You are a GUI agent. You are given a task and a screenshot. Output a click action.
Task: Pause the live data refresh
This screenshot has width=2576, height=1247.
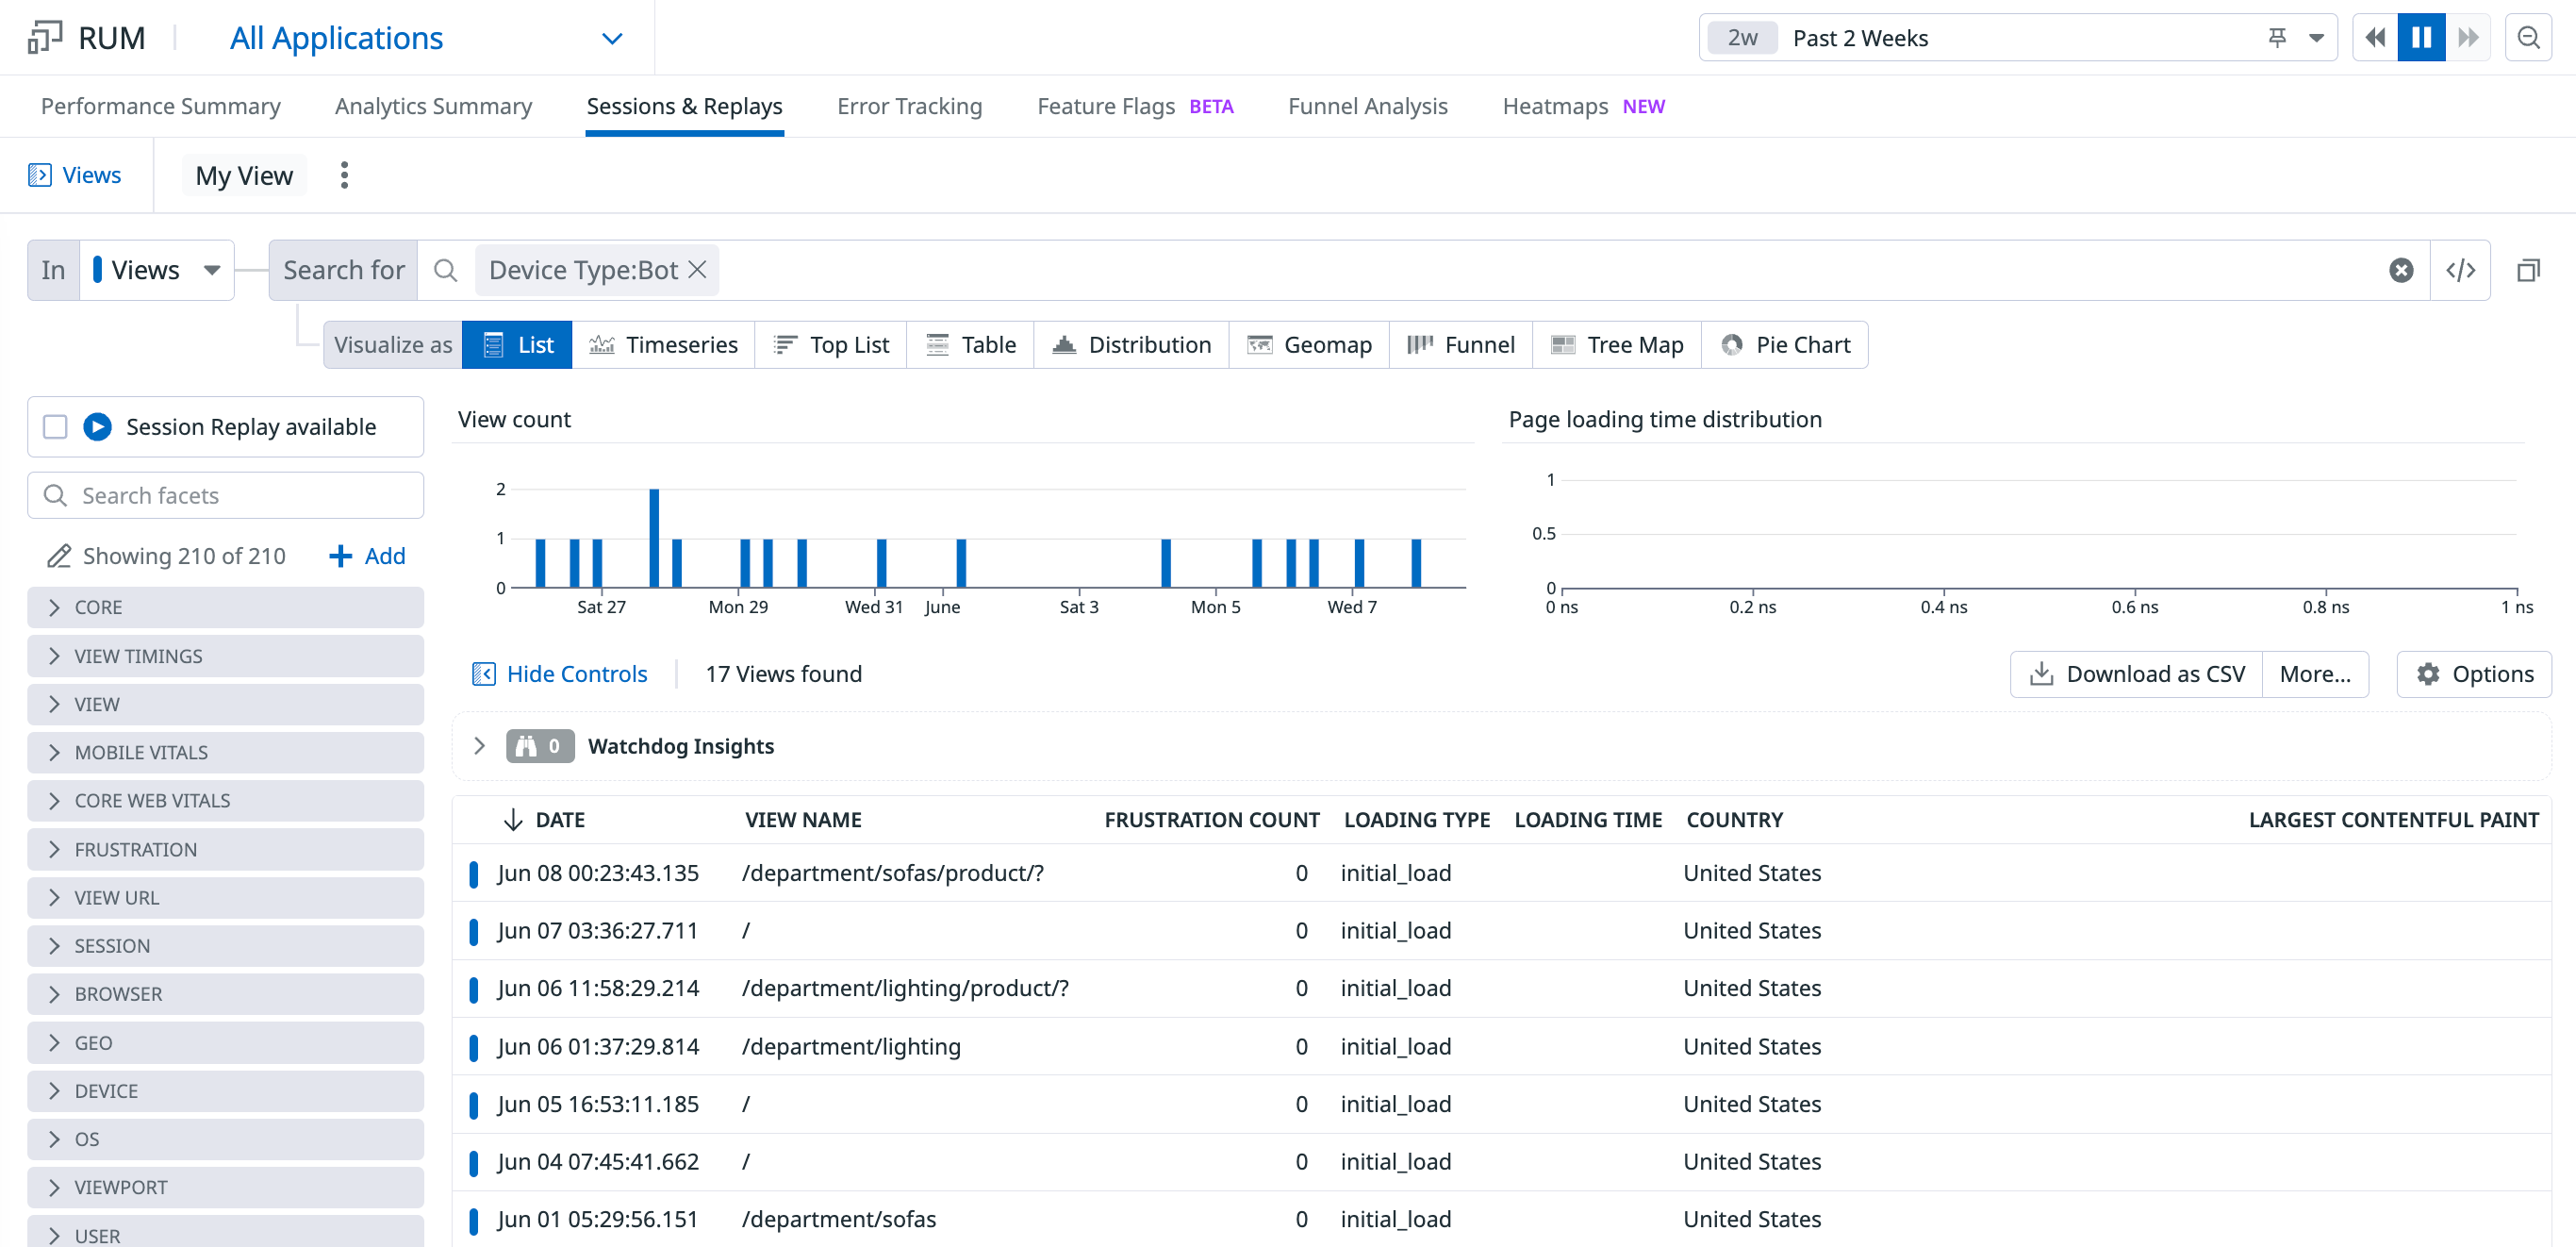tap(2420, 37)
